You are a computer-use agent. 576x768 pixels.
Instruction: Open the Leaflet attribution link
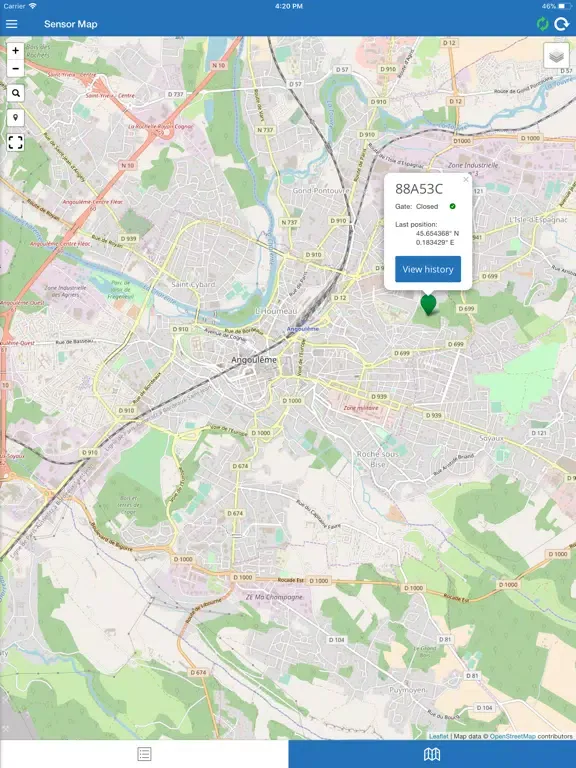click(x=439, y=736)
